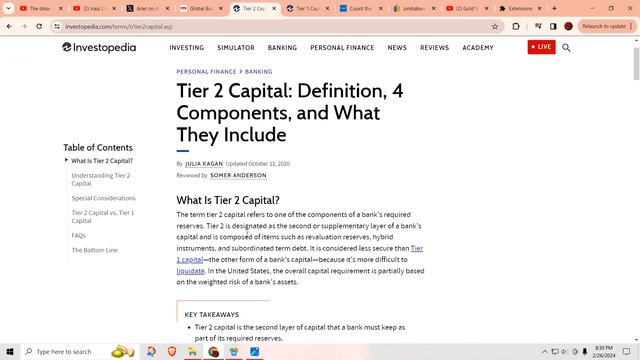
Task: Jump to What Is Tier 2 Capital? section
Action: pos(102,161)
